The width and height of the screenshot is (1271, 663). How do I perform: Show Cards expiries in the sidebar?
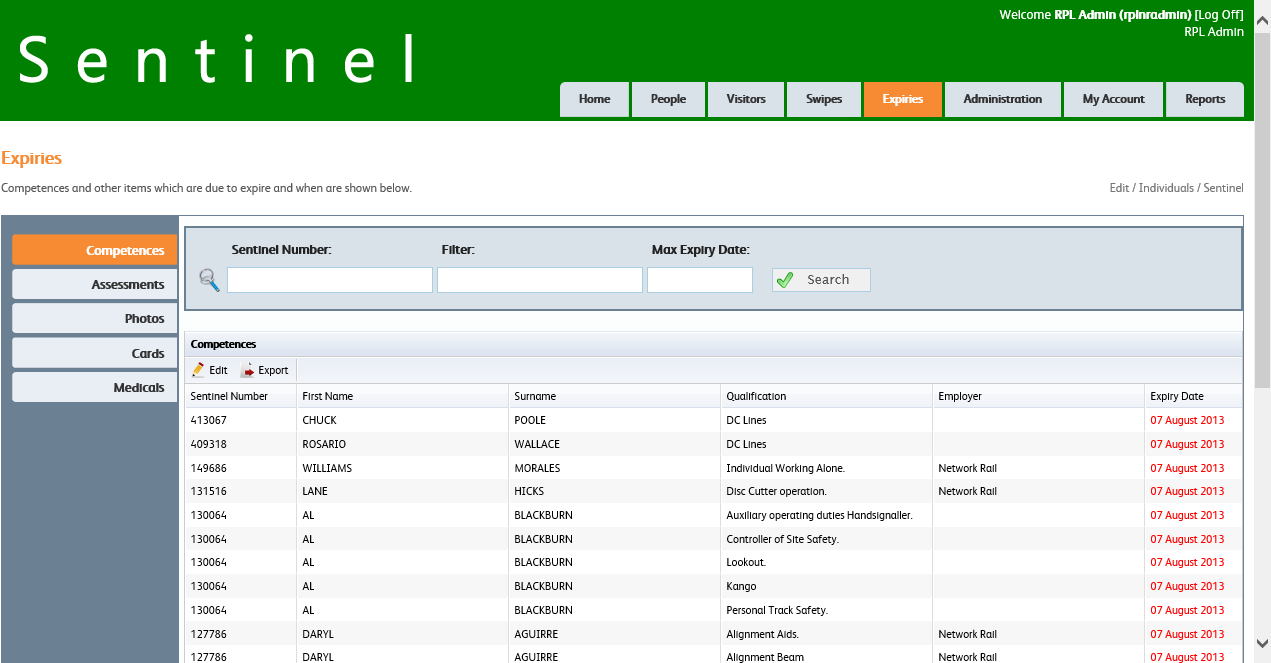(95, 353)
